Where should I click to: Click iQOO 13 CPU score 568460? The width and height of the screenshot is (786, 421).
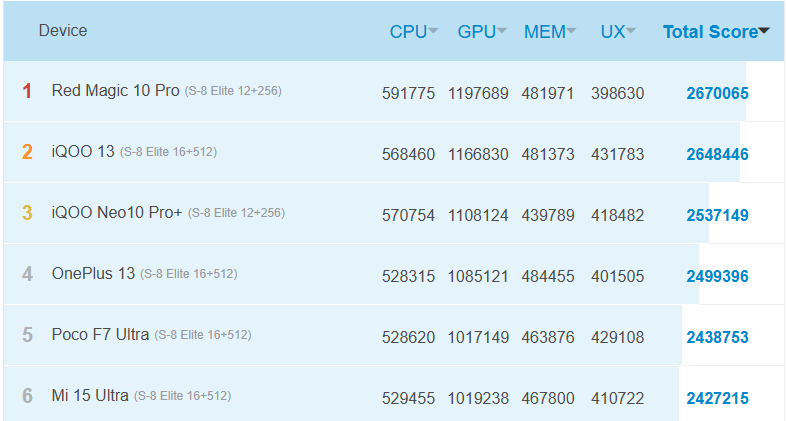click(x=409, y=154)
